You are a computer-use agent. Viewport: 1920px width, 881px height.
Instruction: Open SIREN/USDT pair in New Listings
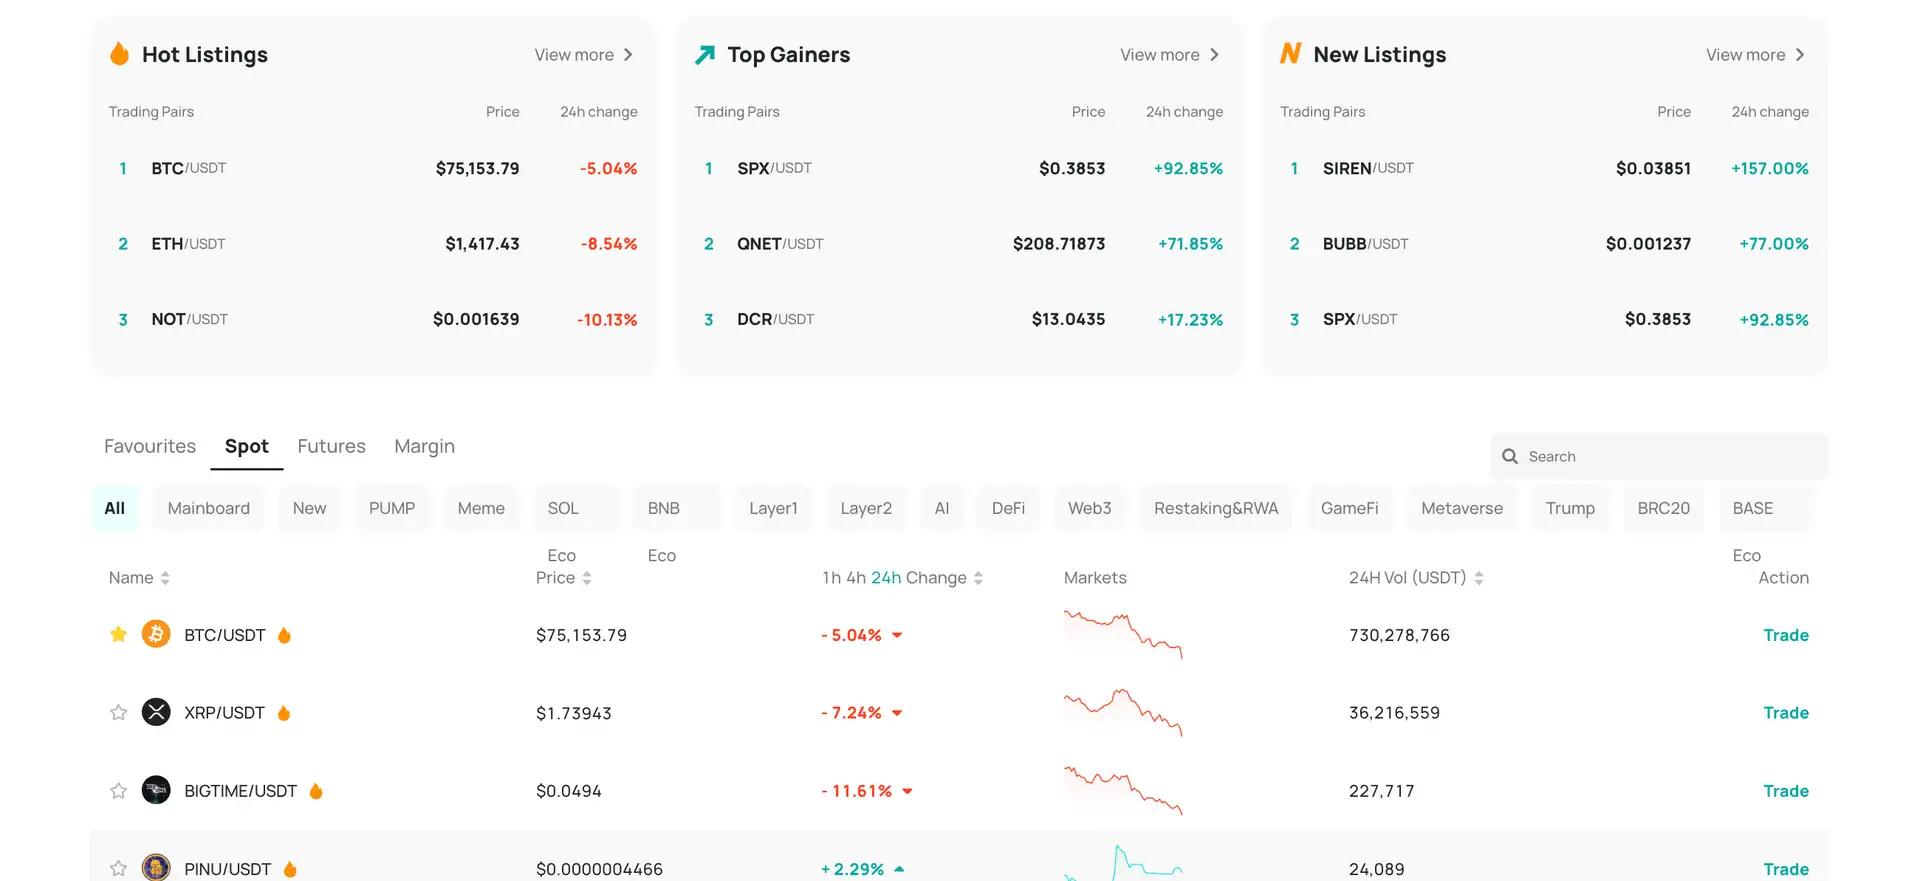[1367, 168]
